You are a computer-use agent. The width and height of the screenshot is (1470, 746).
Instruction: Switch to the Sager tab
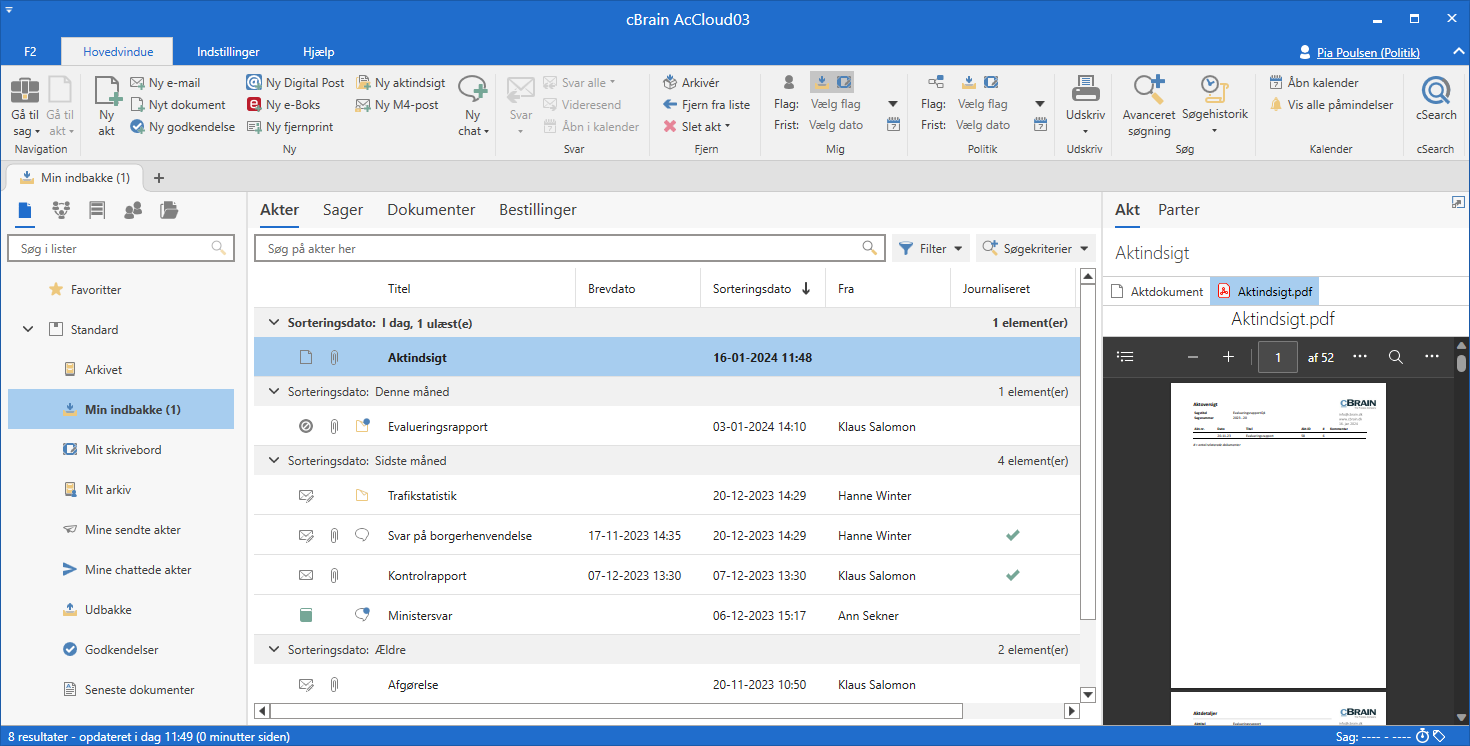click(x=343, y=210)
